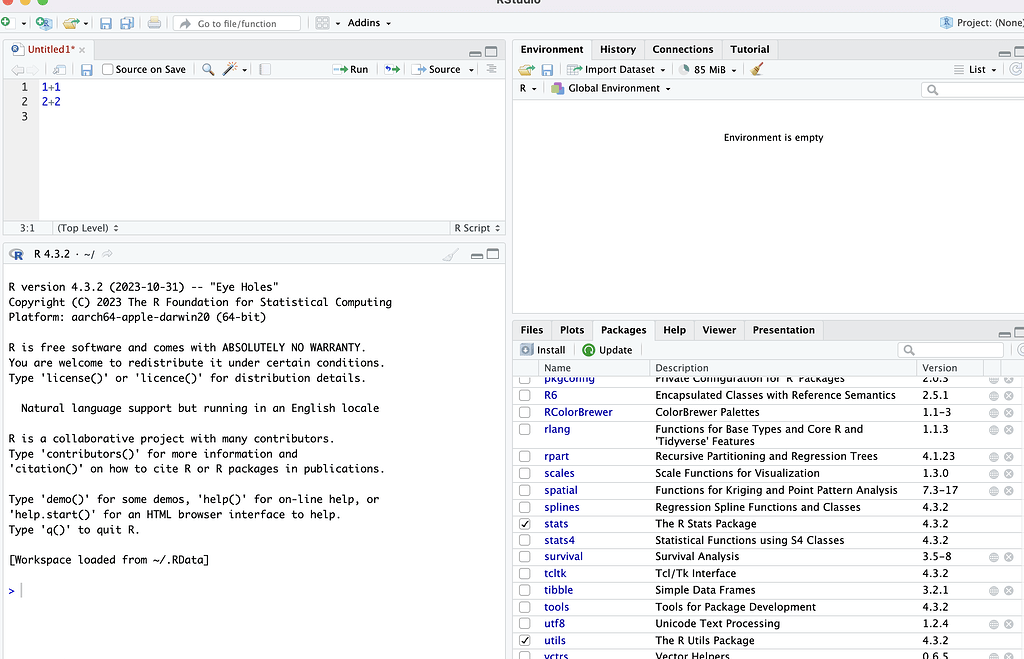Image resolution: width=1024 pixels, height=659 pixels.
Task: Switch to the History tab
Action: click(618, 50)
